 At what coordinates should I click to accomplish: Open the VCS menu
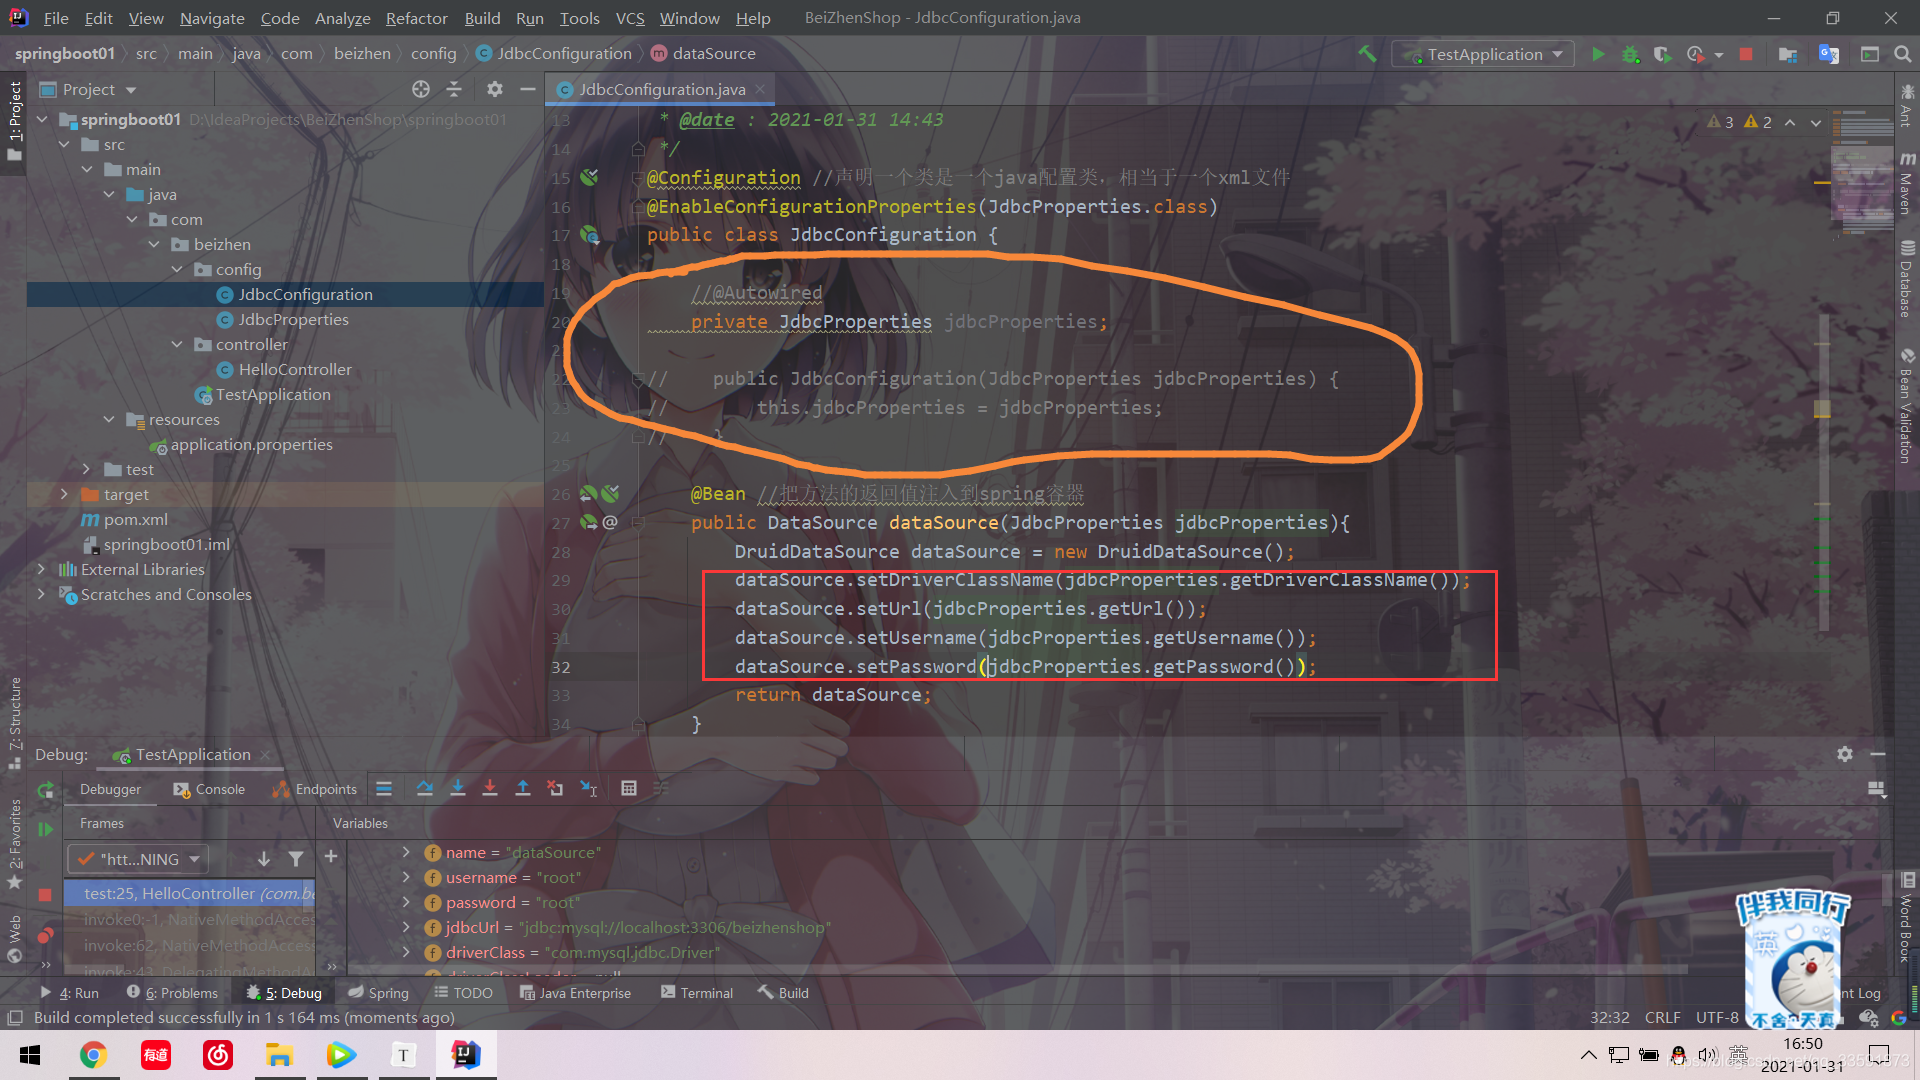click(630, 18)
